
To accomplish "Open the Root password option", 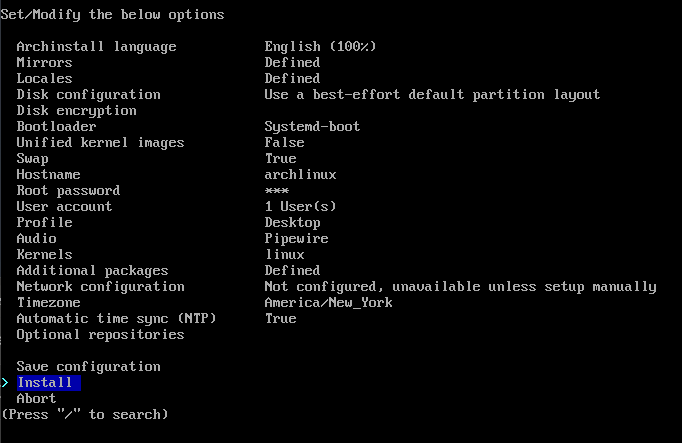I will pos(68,191).
